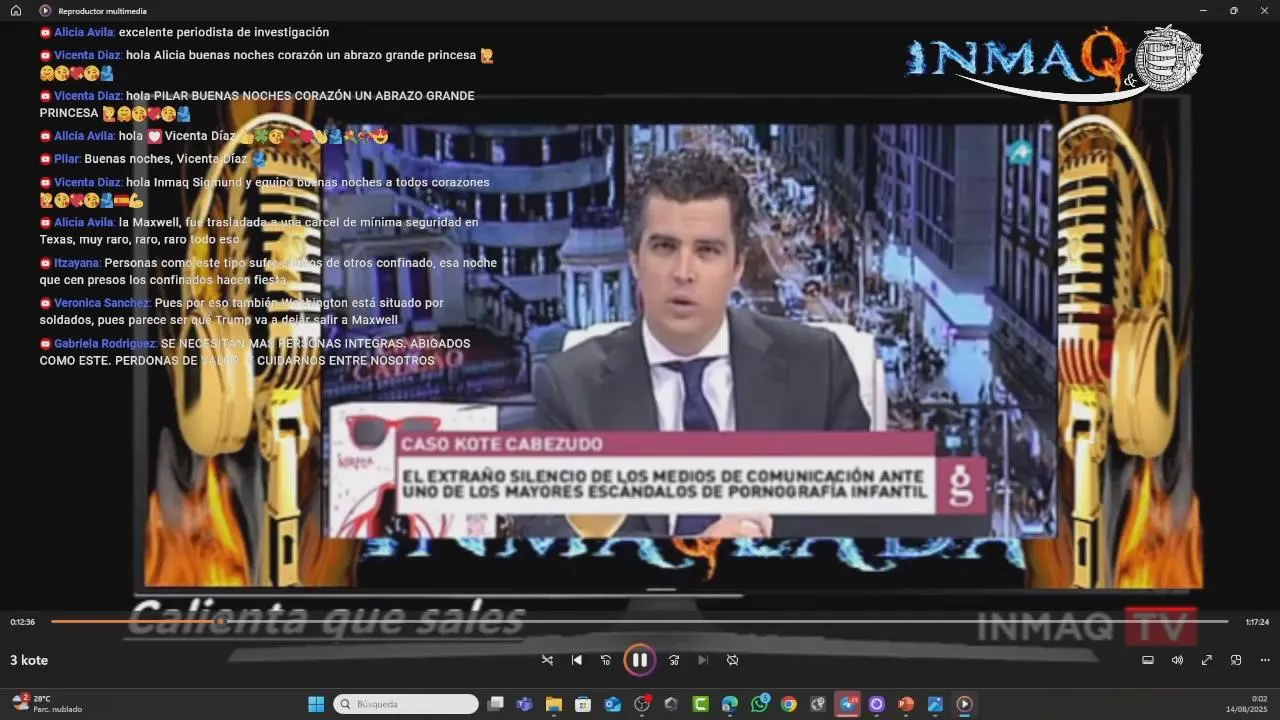
Task: Open WhatsApp from the taskbar
Action: click(x=760, y=704)
